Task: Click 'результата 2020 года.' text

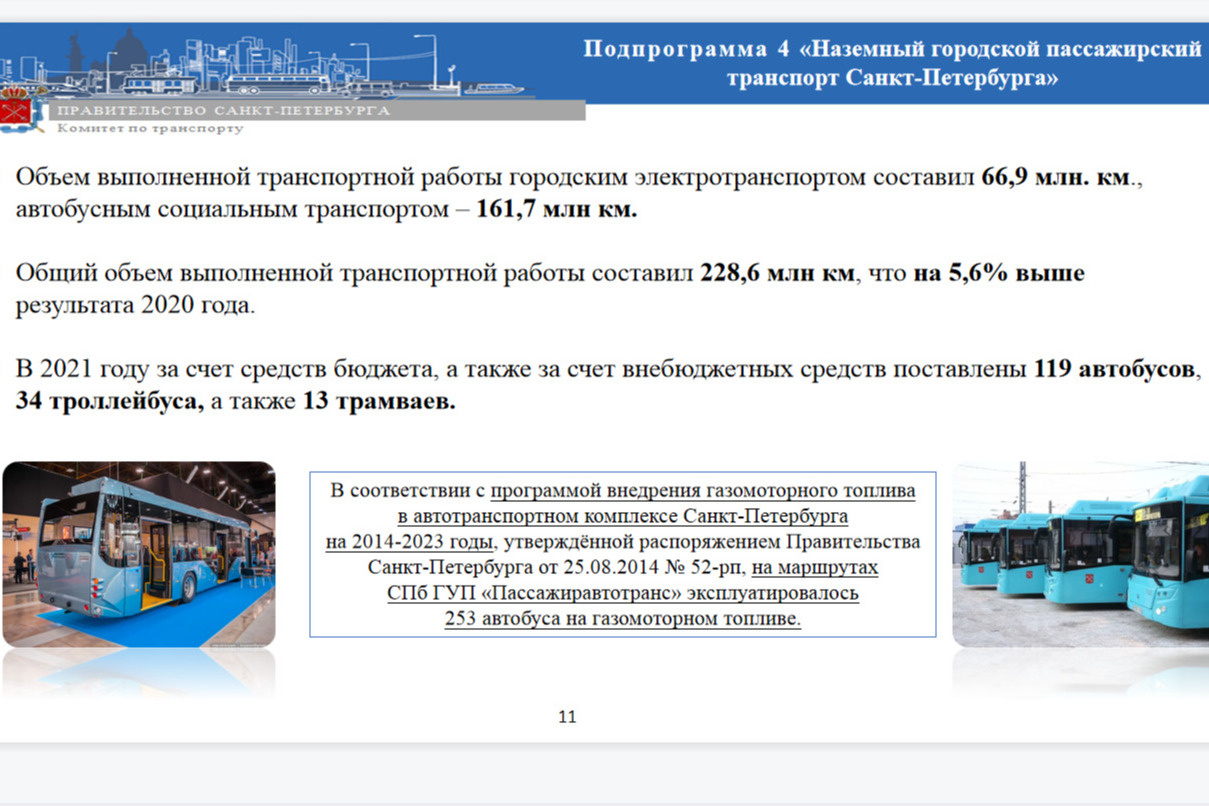Action: coord(135,306)
